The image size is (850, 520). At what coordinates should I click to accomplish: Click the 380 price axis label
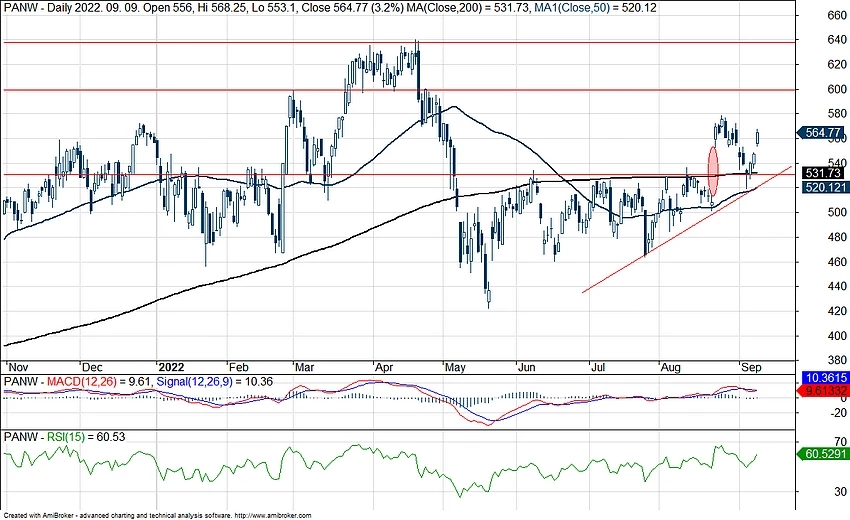tap(837, 360)
